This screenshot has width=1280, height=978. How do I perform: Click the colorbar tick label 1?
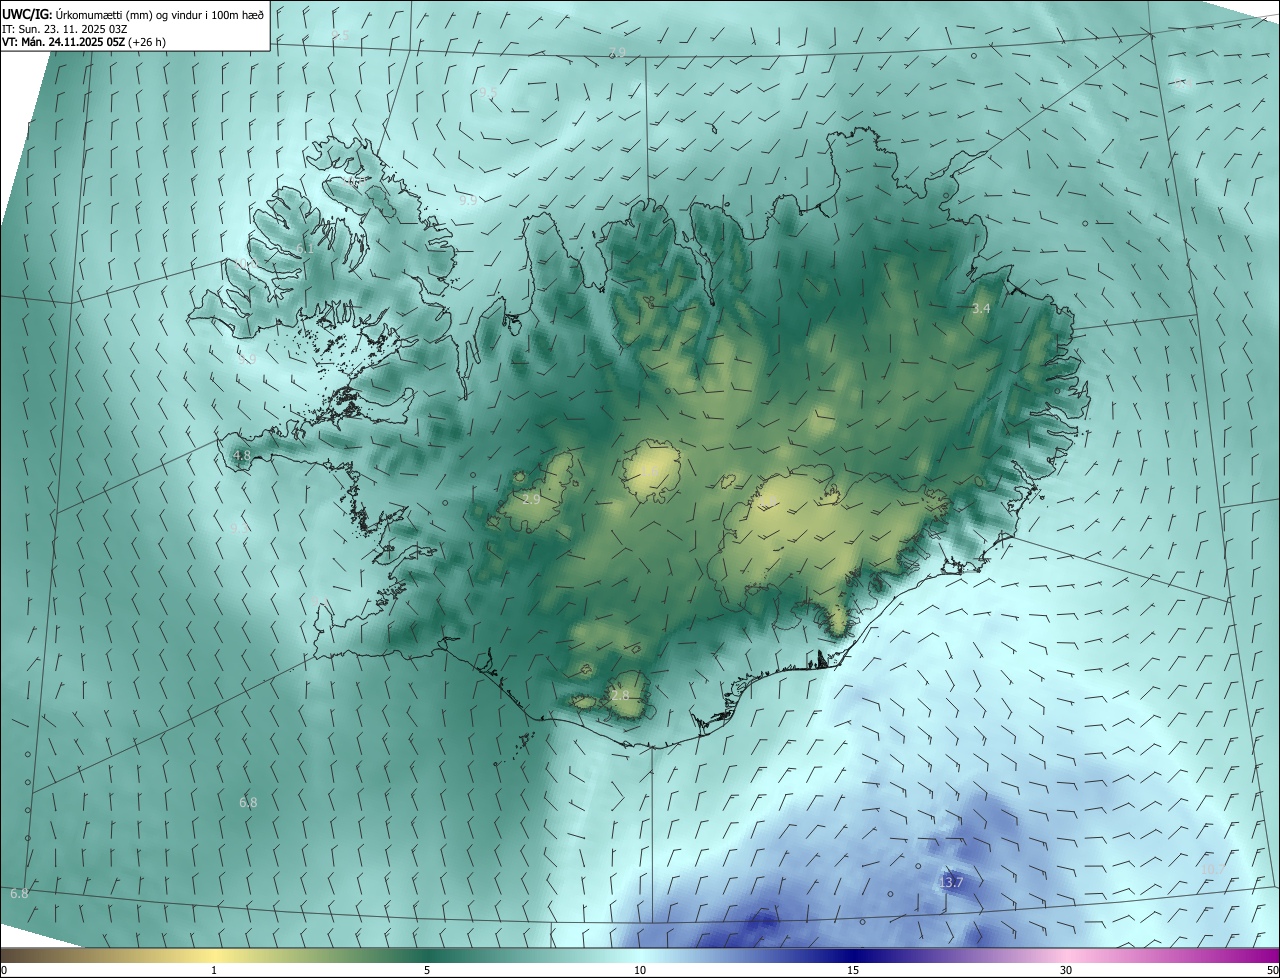[x=214, y=970]
